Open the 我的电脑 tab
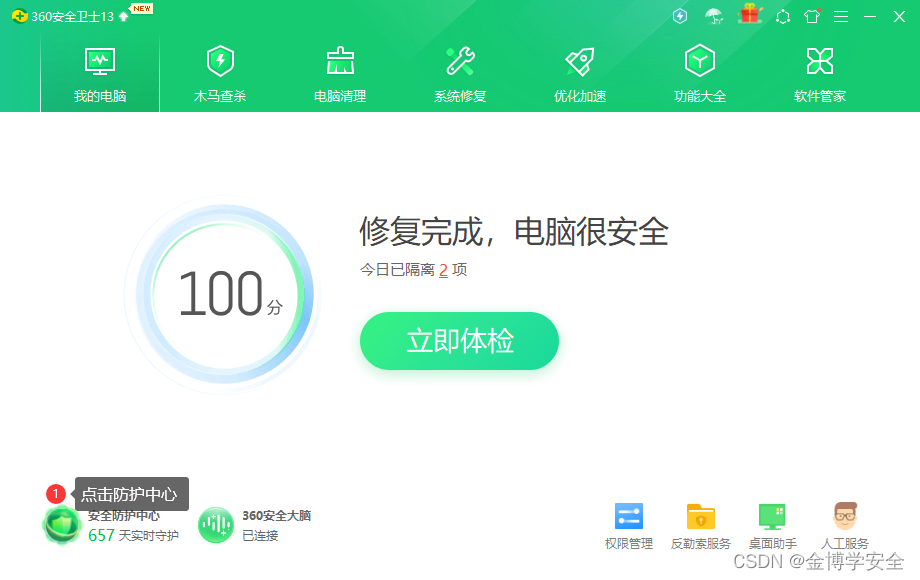Viewport: 920px width, 580px height. click(100, 74)
